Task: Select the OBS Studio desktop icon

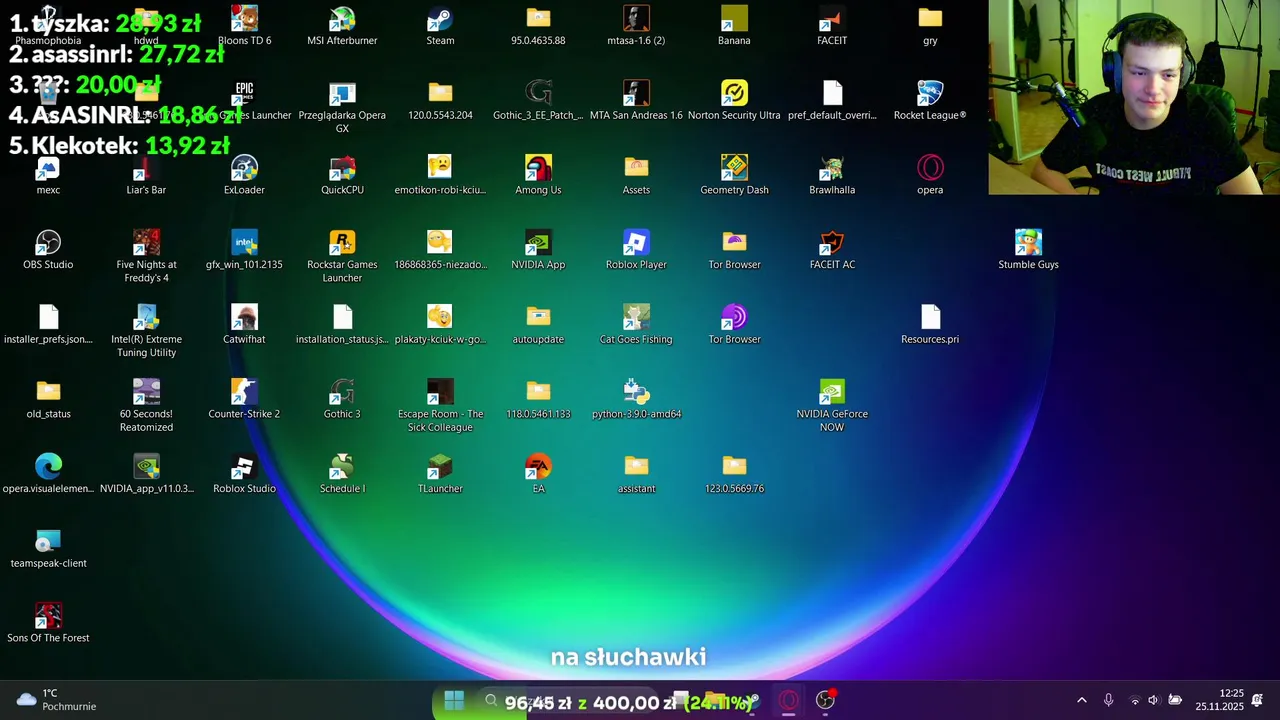Action: (x=48, y=250)
